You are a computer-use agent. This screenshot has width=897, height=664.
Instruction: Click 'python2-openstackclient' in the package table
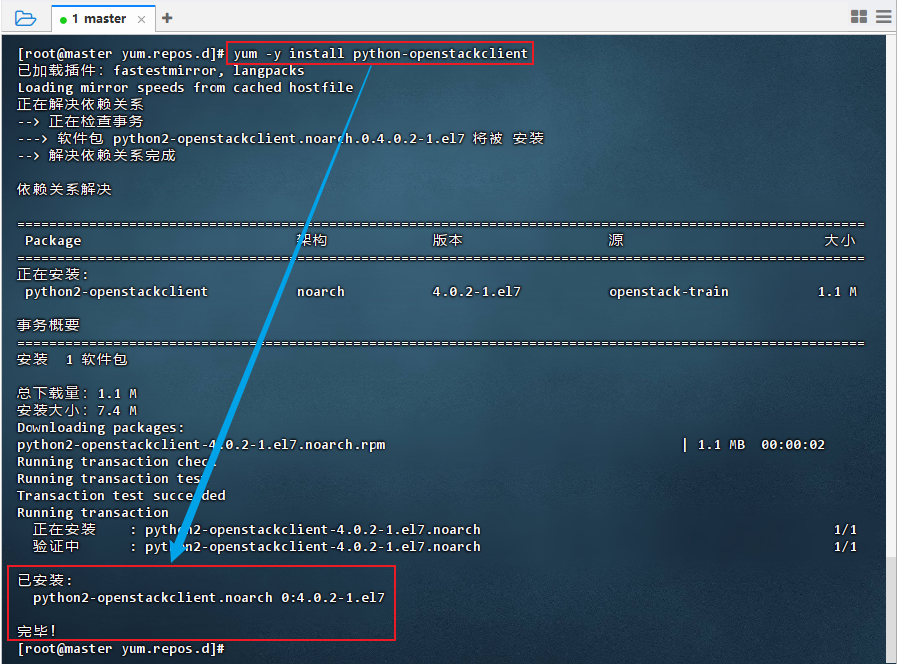pos(116,292)
